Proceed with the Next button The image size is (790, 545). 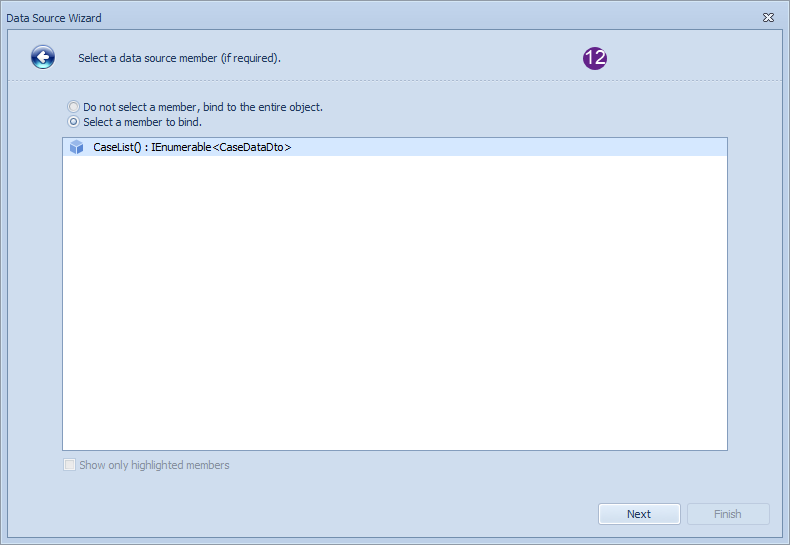click(639, 514)
